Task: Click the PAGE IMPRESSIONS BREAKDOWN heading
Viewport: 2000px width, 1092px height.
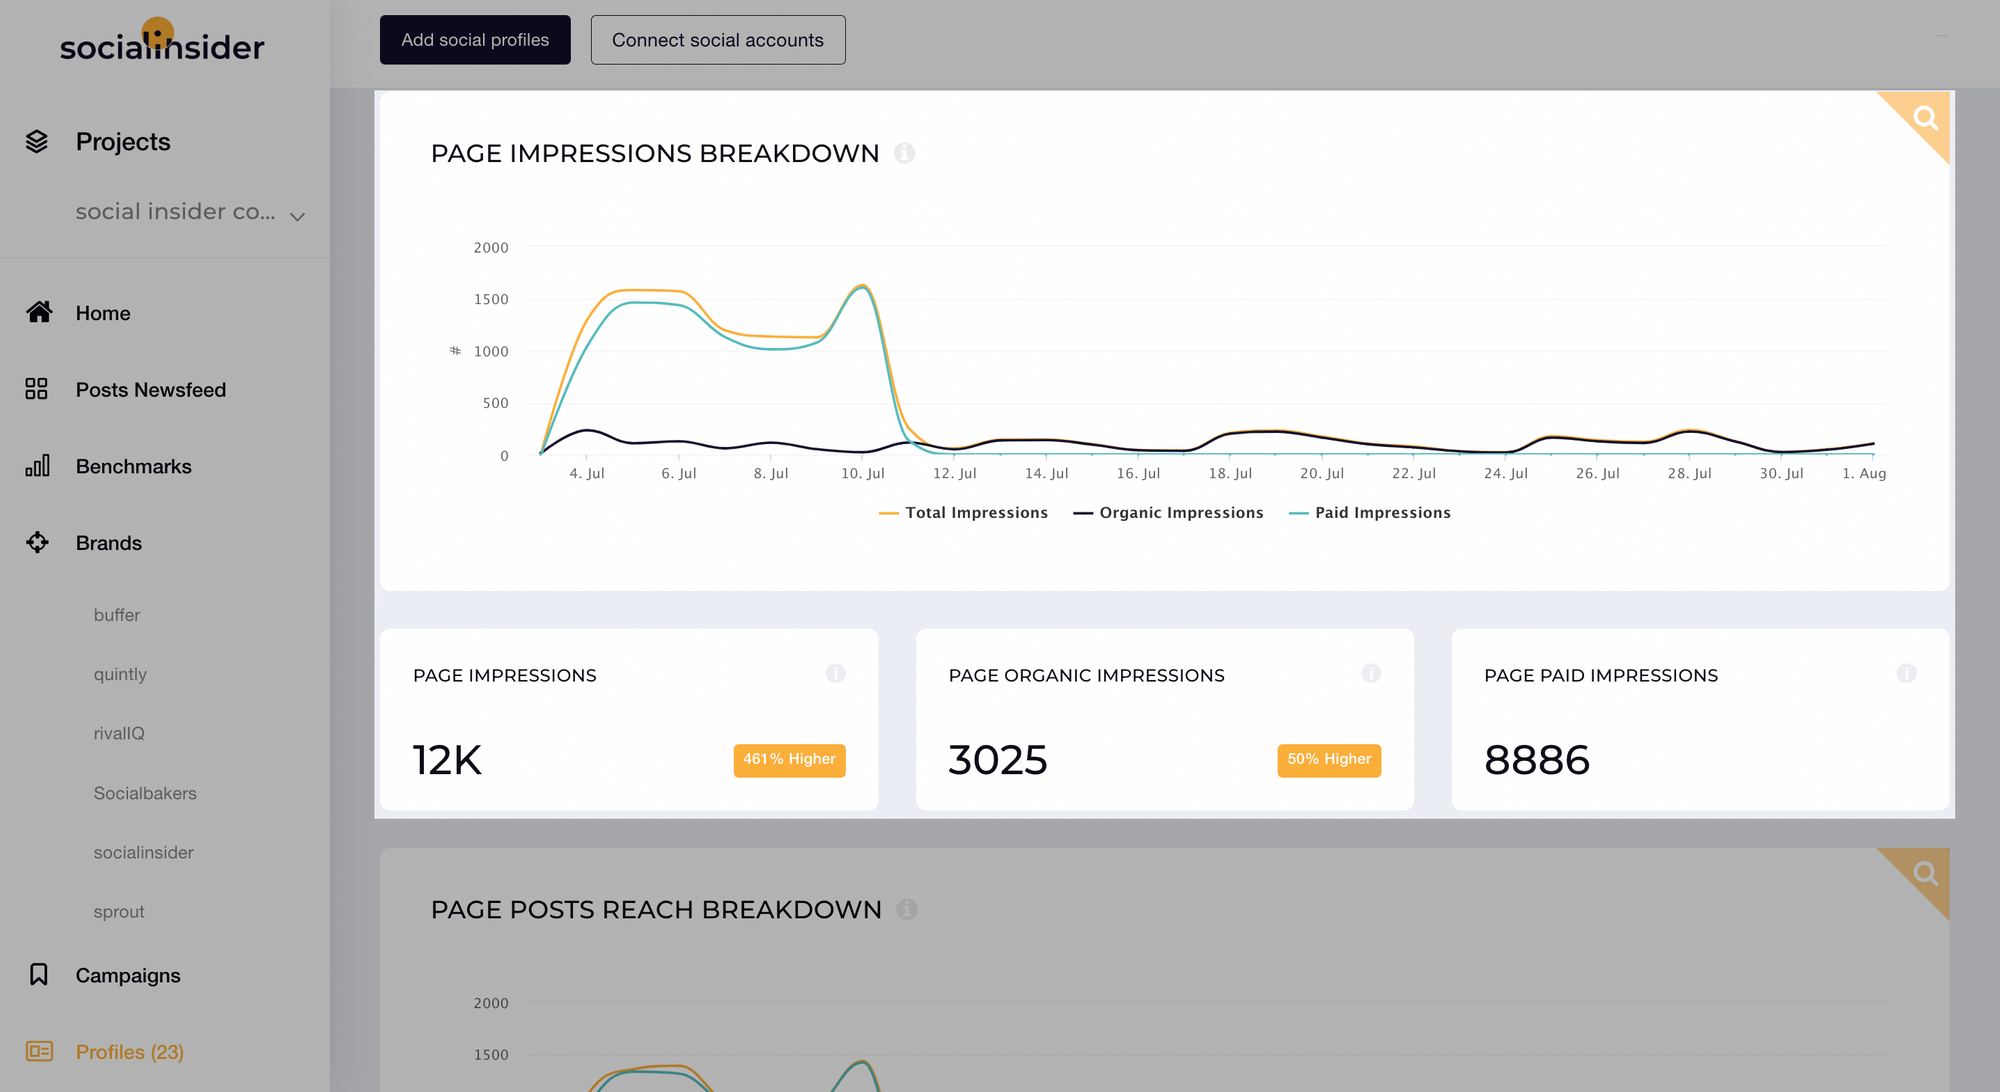Action: pos(655,153)
